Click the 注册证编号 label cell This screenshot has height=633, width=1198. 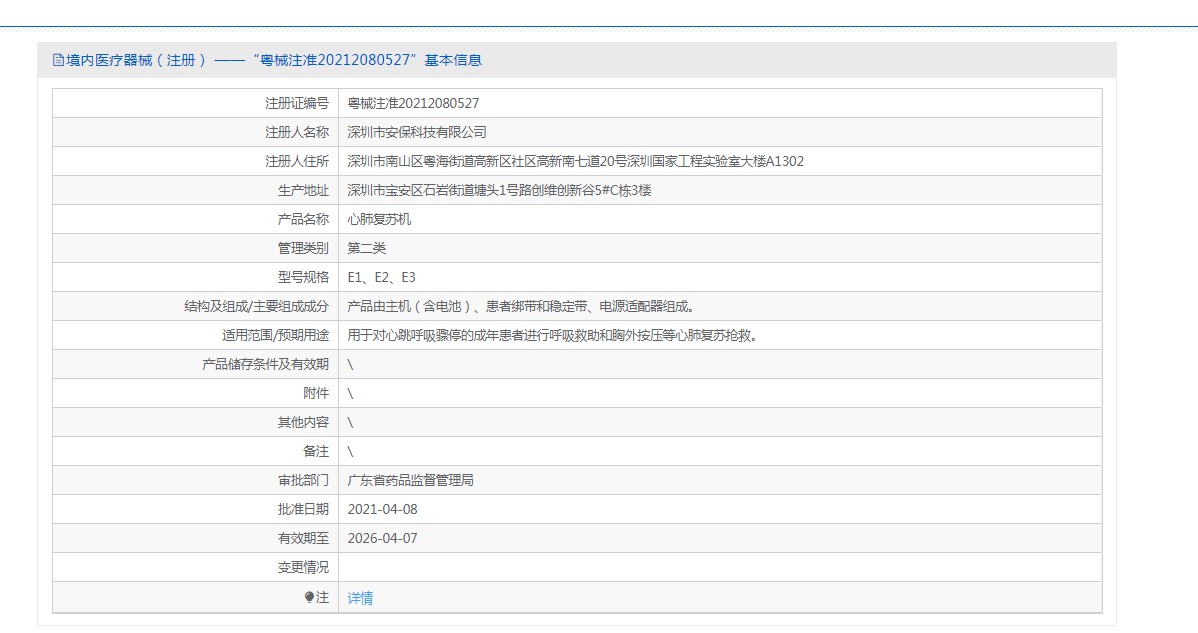(x=196, y=103)
